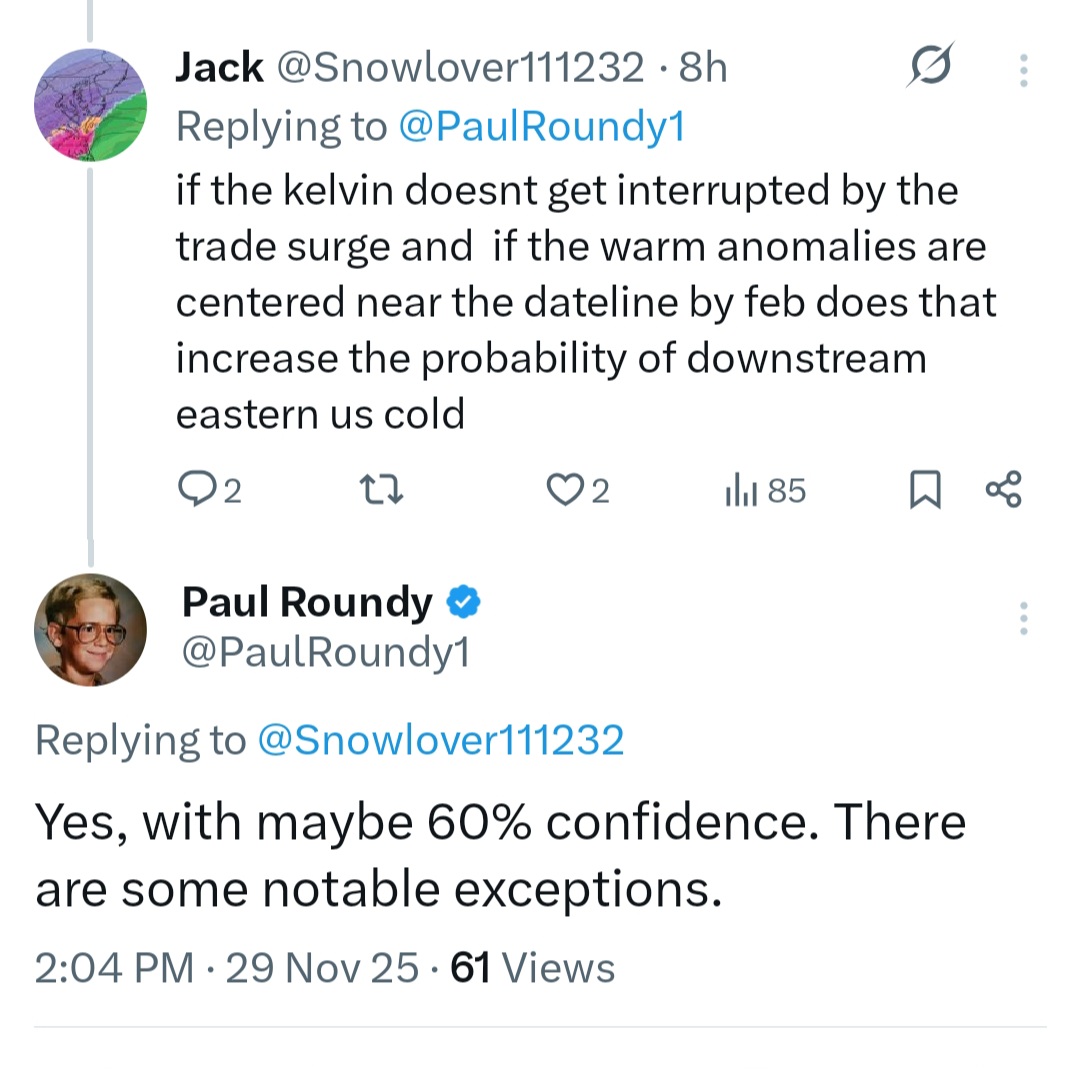The height and width of the screenshot is (1069, 1080).
Task: Open Paul Roundy's profile photo
Action: [x=91, y=629]
